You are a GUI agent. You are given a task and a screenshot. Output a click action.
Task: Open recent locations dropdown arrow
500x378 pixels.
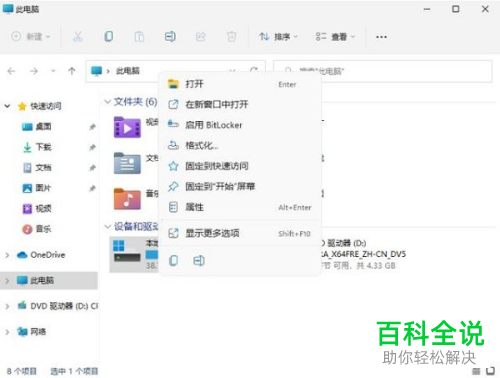coord(53,71)
